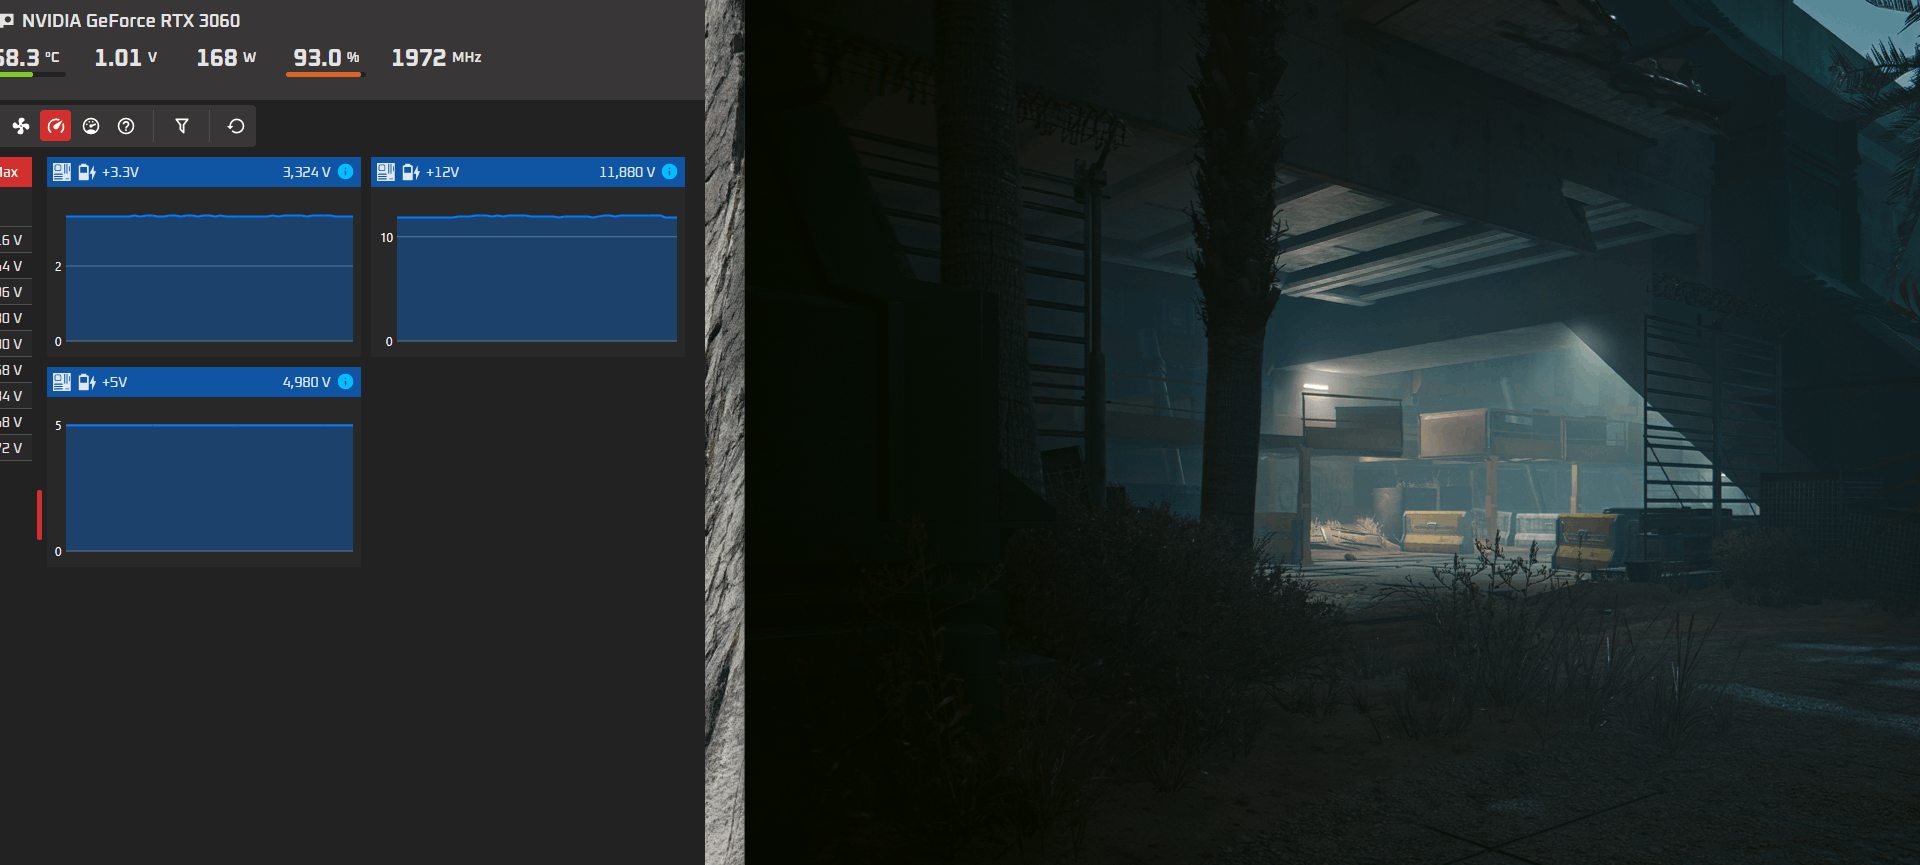Click the dial gauge icon in toolbar
The height and width of the screenshot is (865, 1920).
pos(91,126)
